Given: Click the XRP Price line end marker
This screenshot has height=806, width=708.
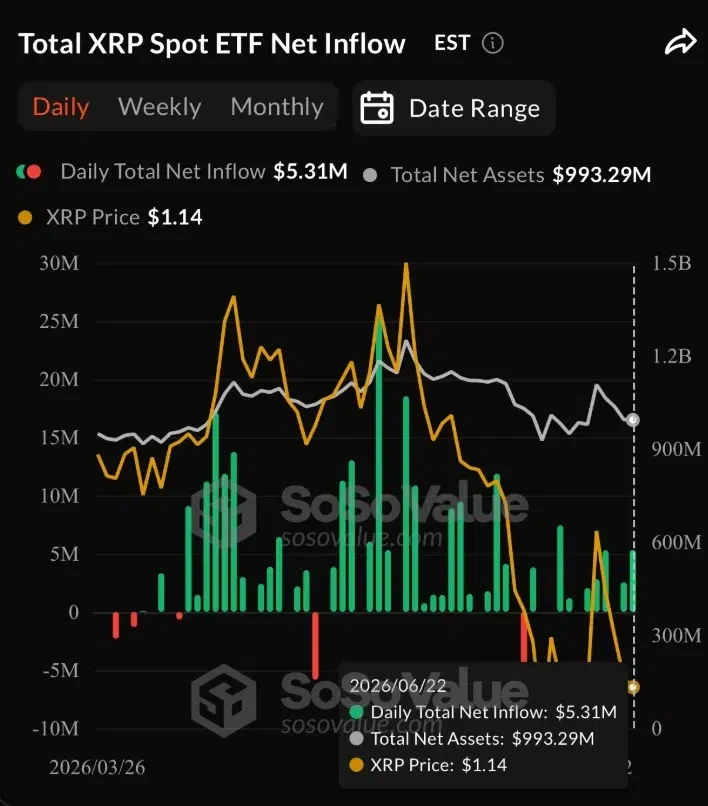Looking at the screenshot, I should click(633, 687).
